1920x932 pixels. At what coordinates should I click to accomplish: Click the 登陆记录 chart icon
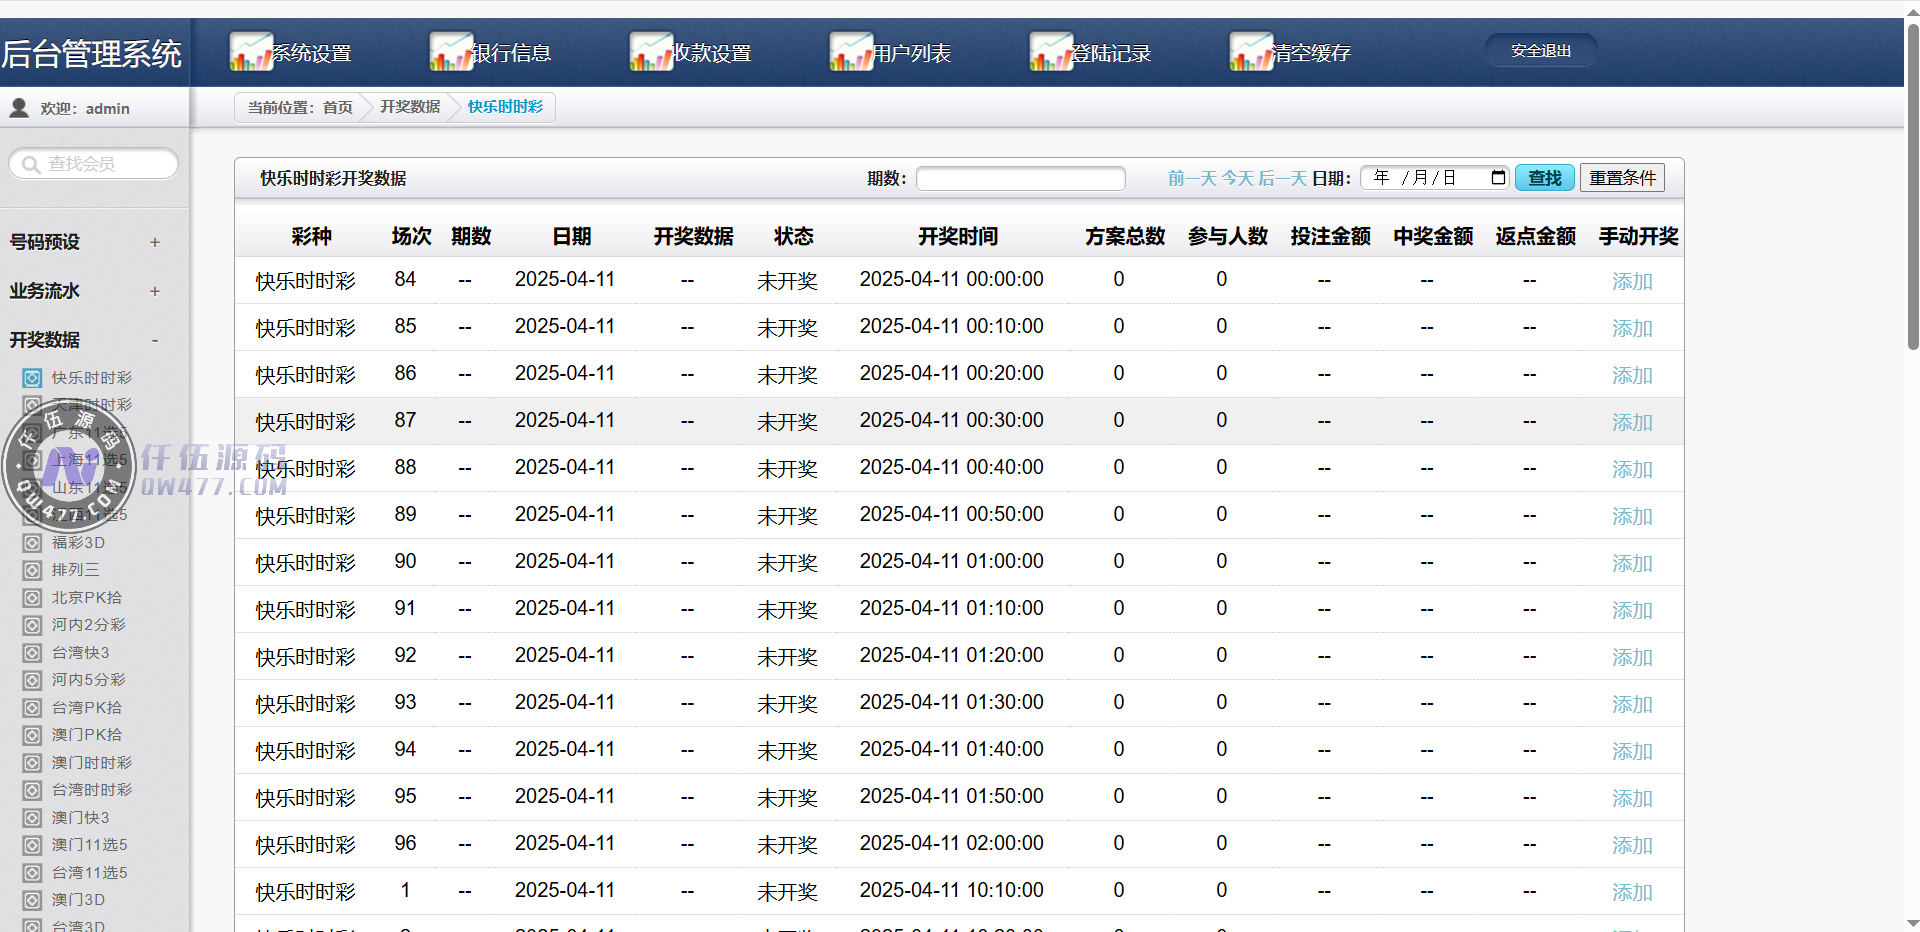tap(1051, 52)
